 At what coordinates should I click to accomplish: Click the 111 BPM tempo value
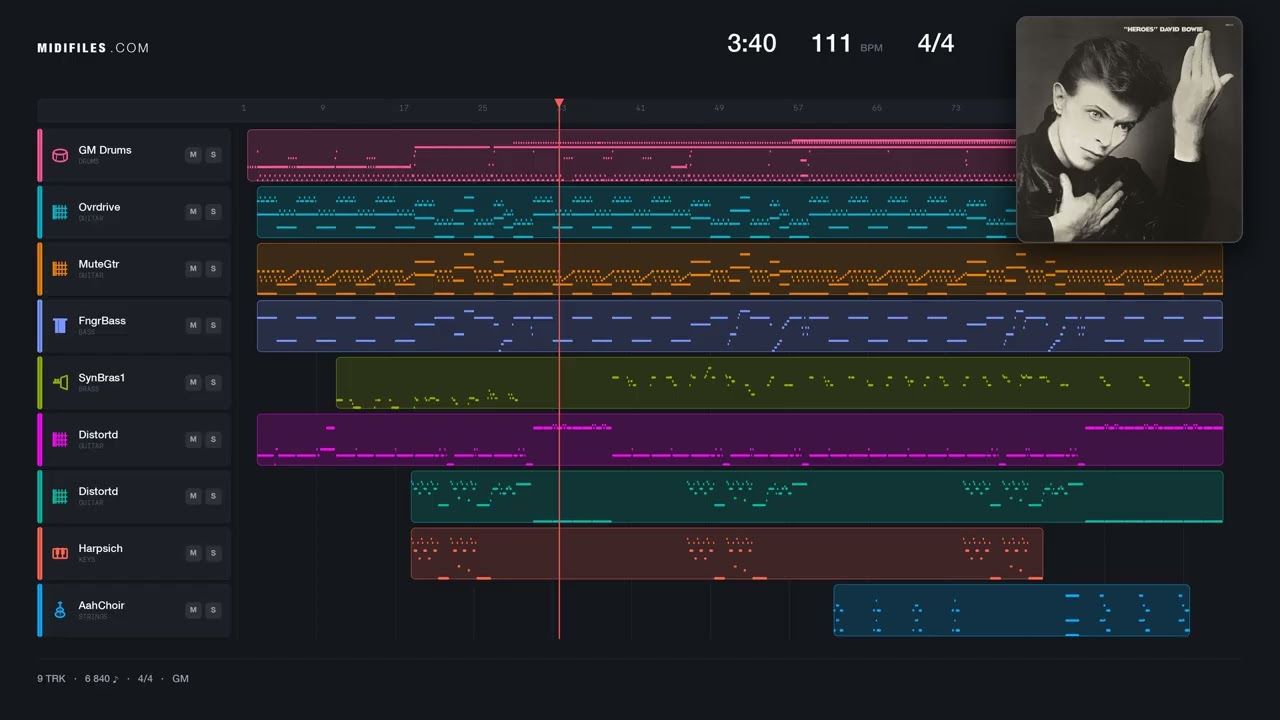tap(831, 43)
